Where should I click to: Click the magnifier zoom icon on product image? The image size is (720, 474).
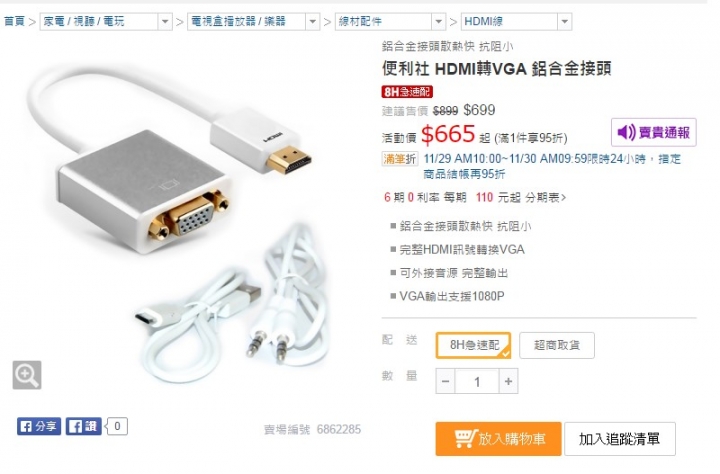click(27, 375)
